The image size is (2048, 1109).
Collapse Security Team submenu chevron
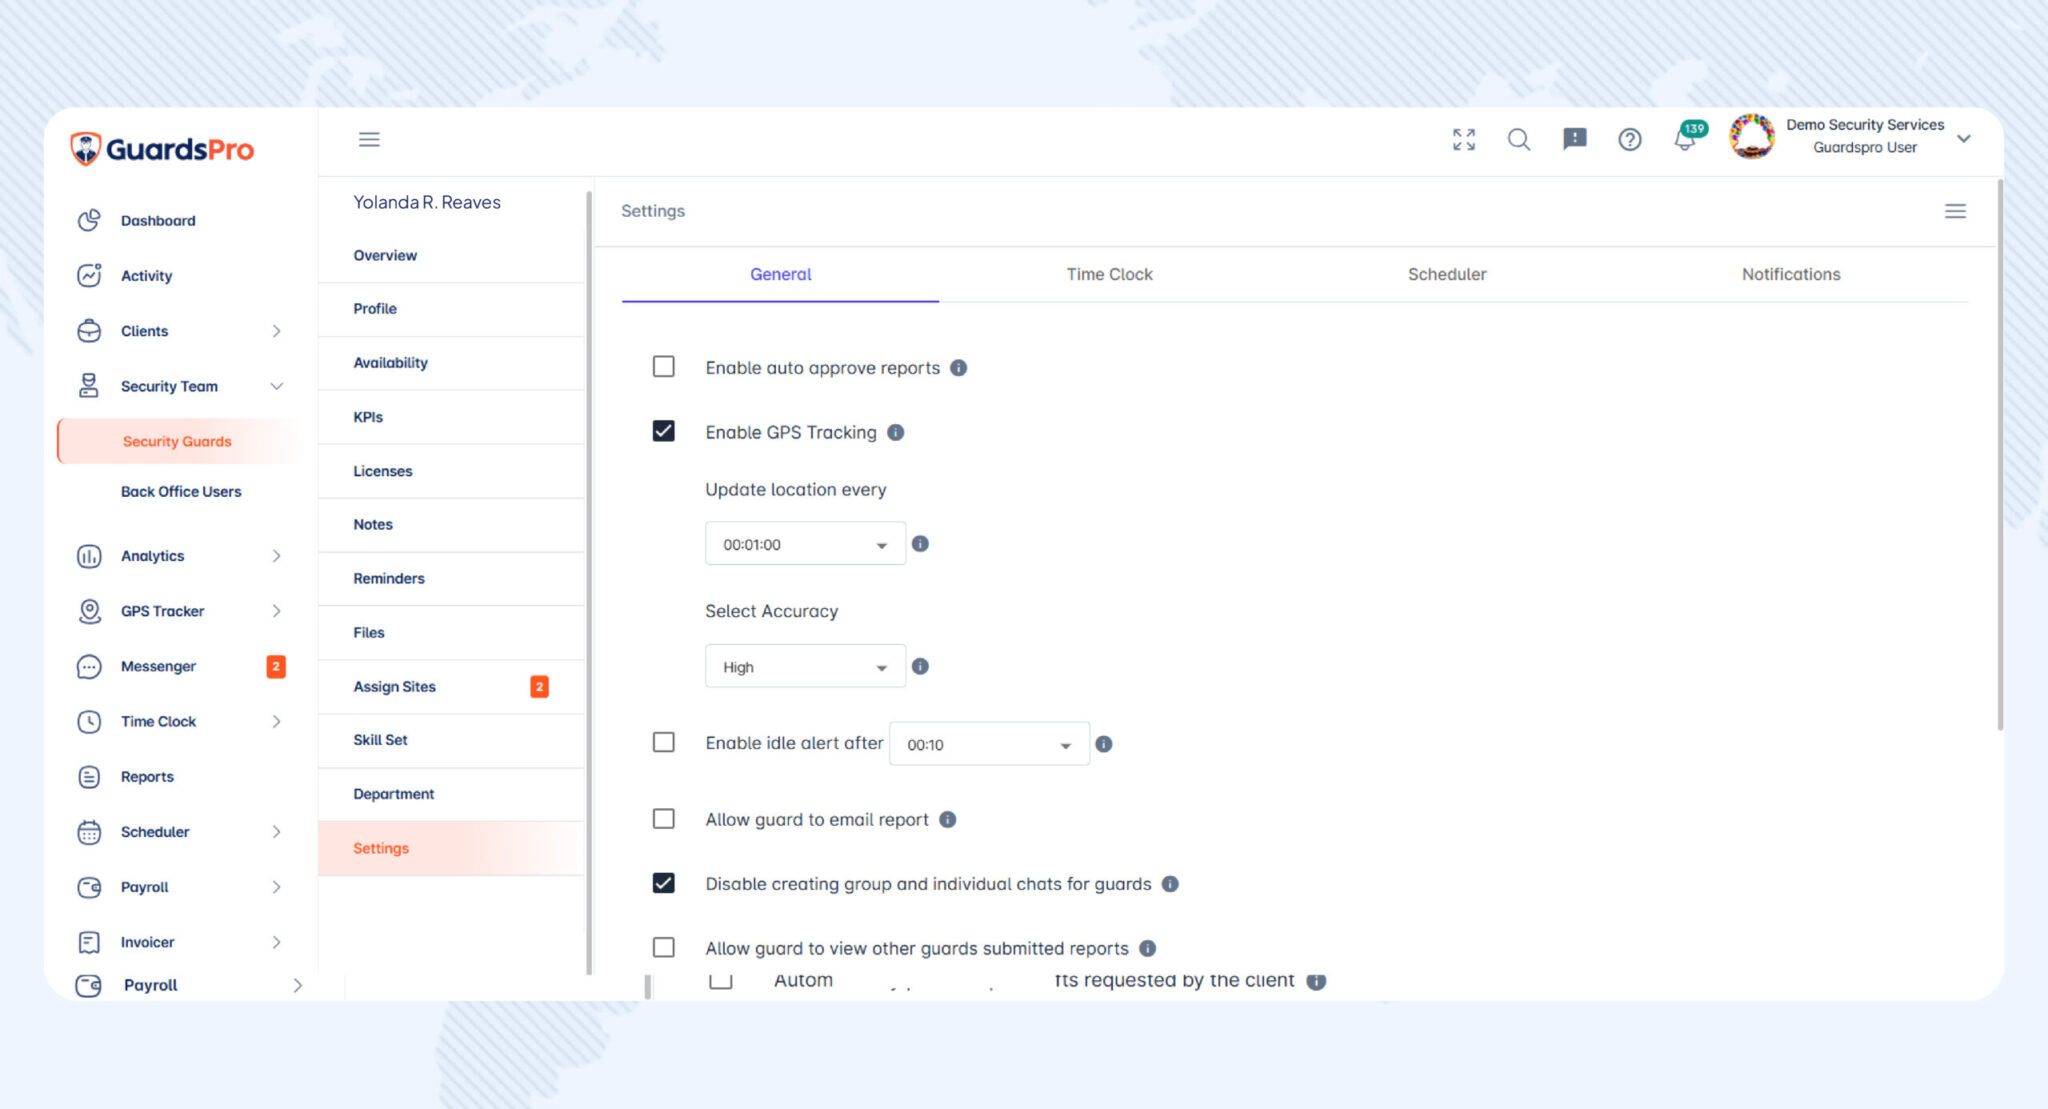(277, 386)
